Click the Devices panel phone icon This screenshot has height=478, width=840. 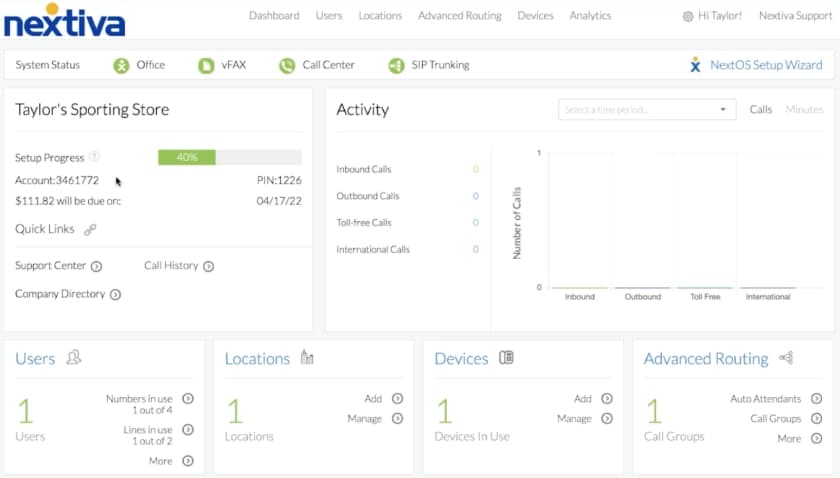[x=506, y=357]
